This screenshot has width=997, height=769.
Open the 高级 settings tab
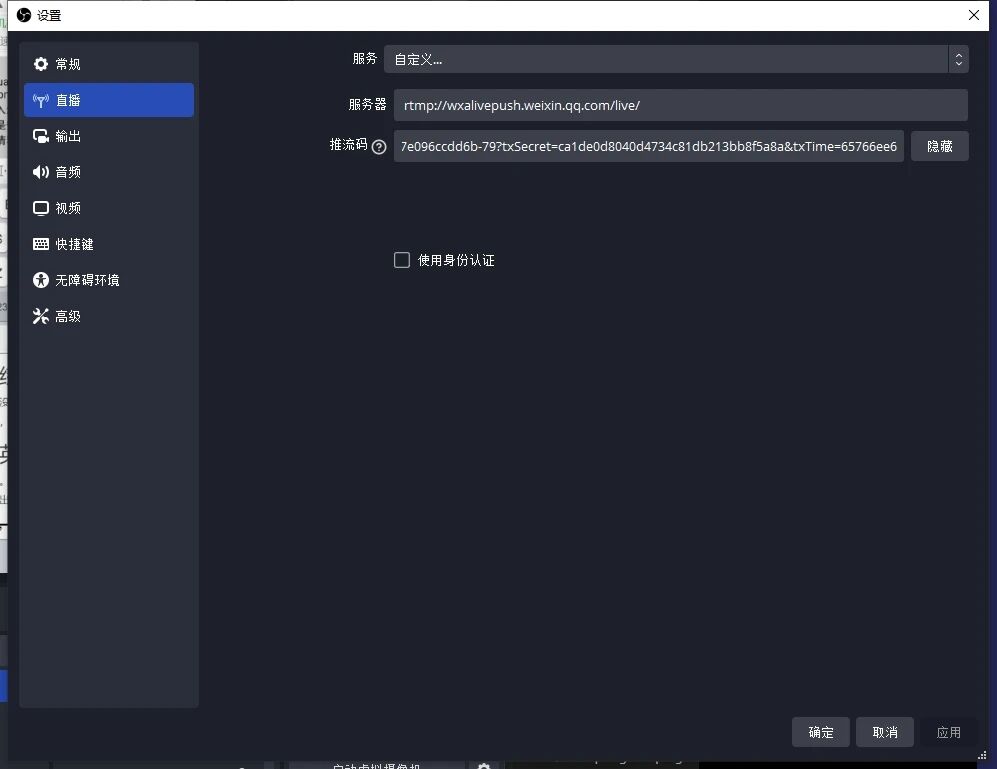pos(109,316)
